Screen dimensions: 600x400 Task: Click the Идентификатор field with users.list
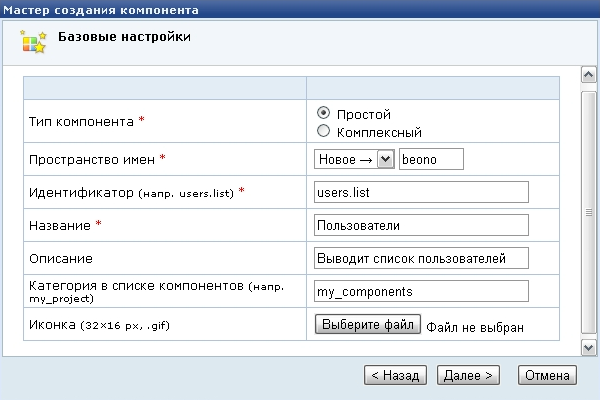(x=420, y=191)
